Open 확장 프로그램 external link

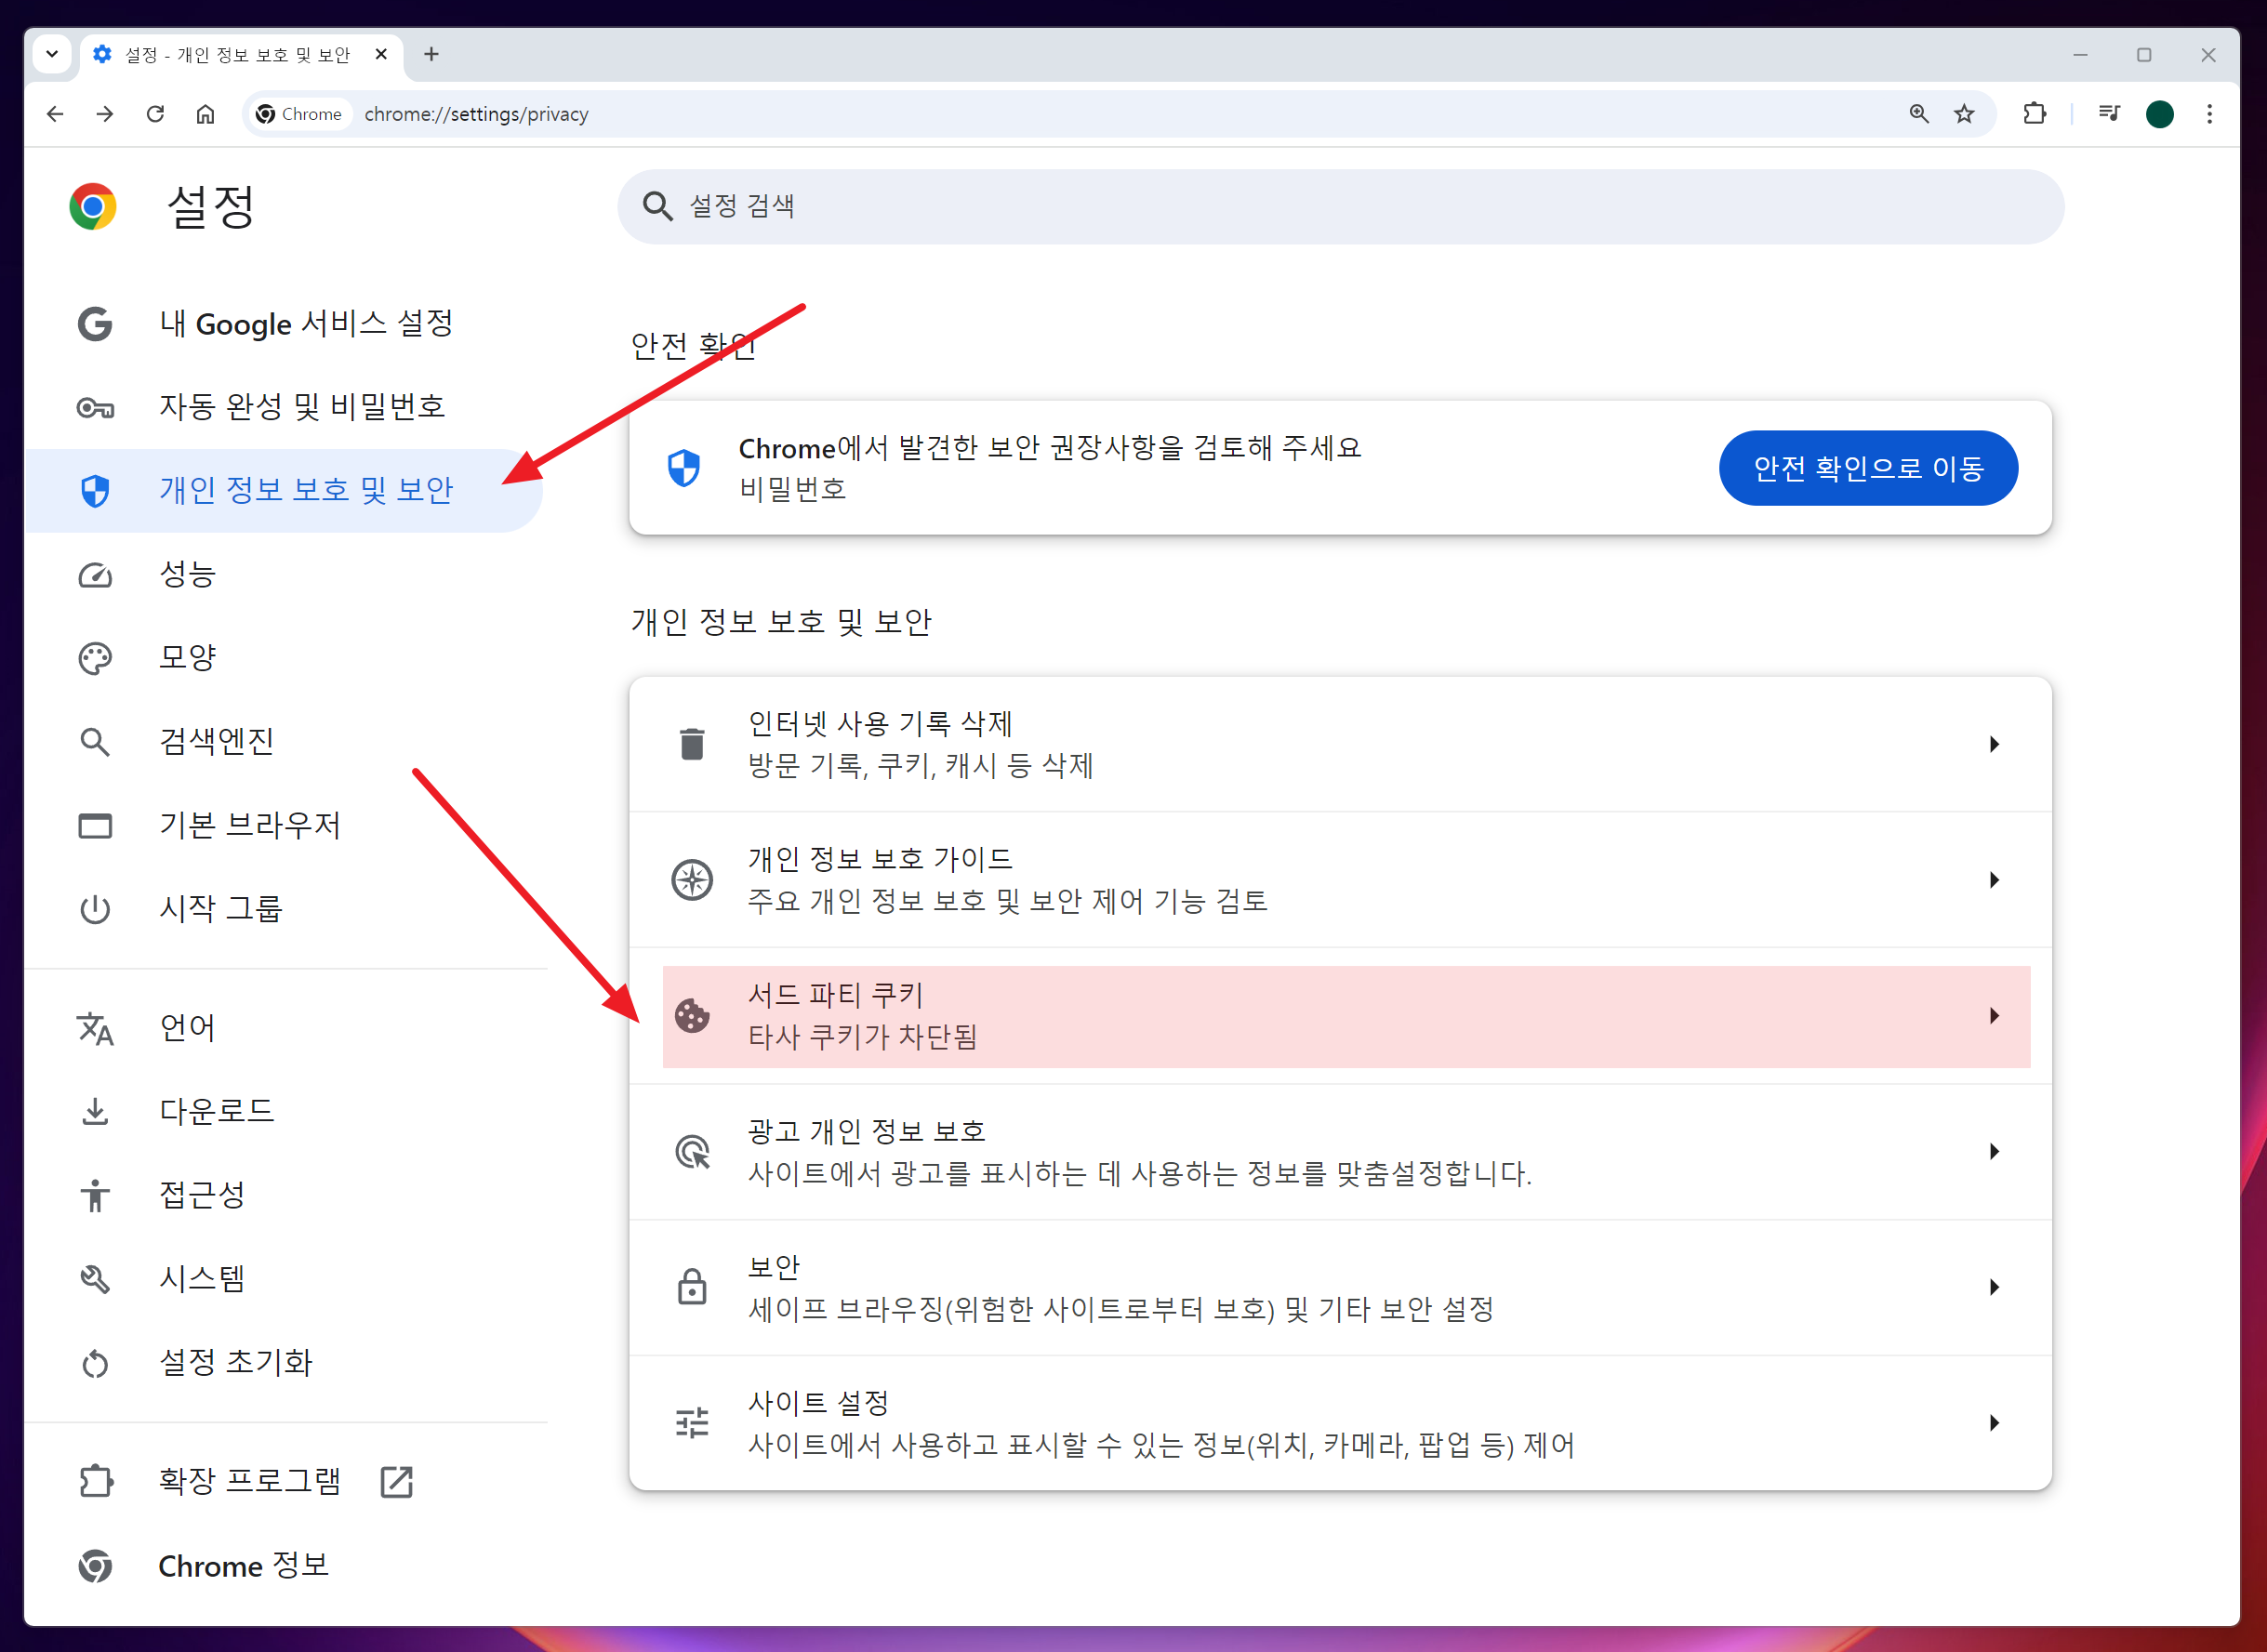250,1481
